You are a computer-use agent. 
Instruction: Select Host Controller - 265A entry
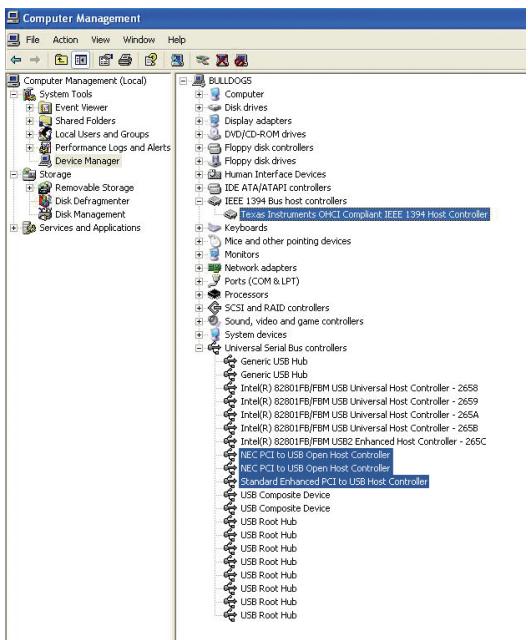[359, 415]
